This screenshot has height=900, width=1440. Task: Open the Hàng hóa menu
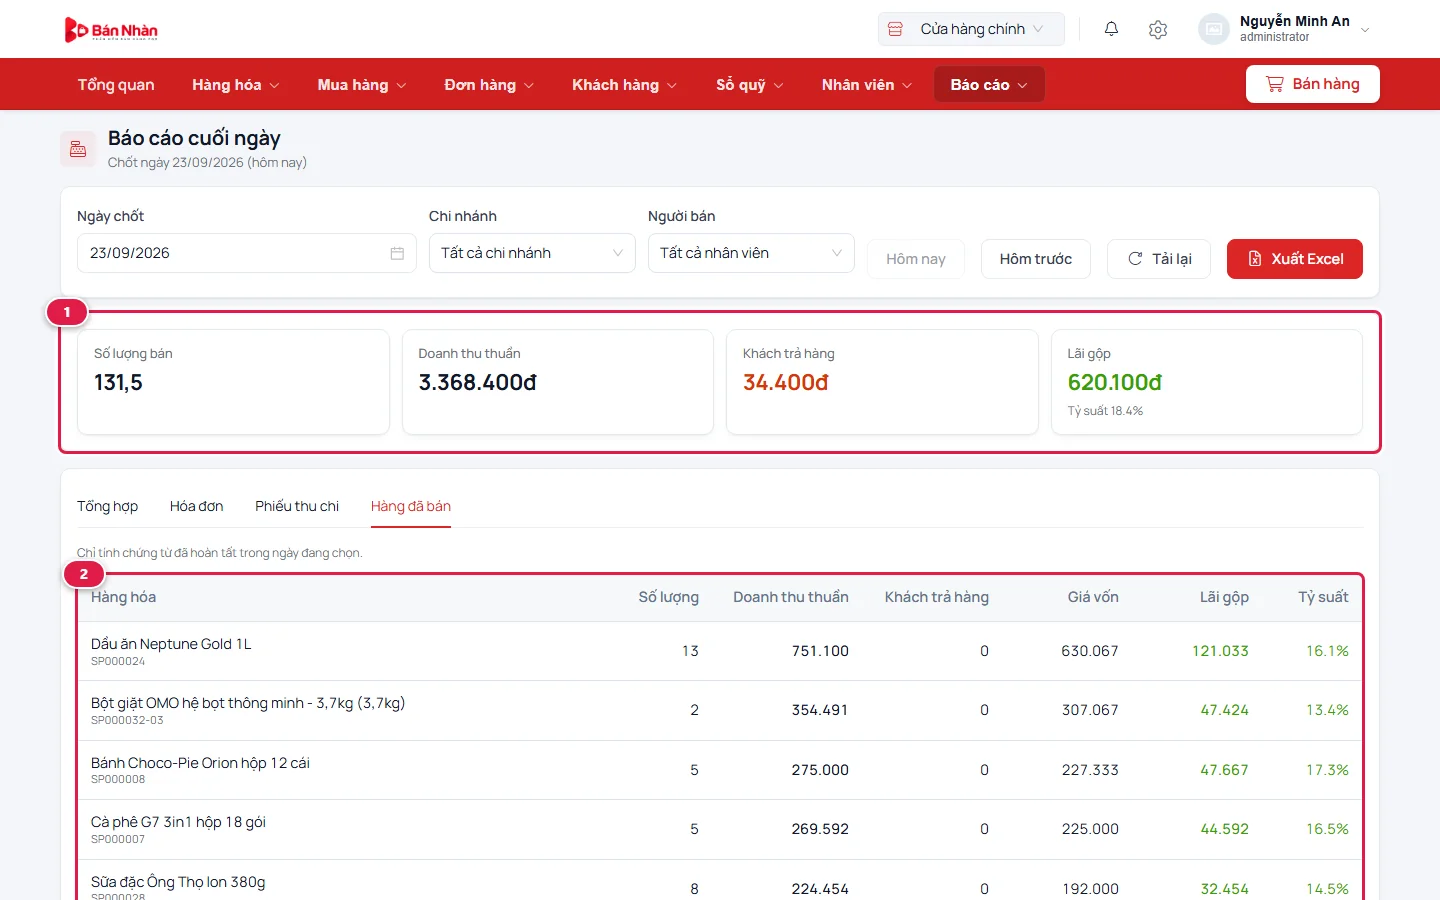point(236,85)
